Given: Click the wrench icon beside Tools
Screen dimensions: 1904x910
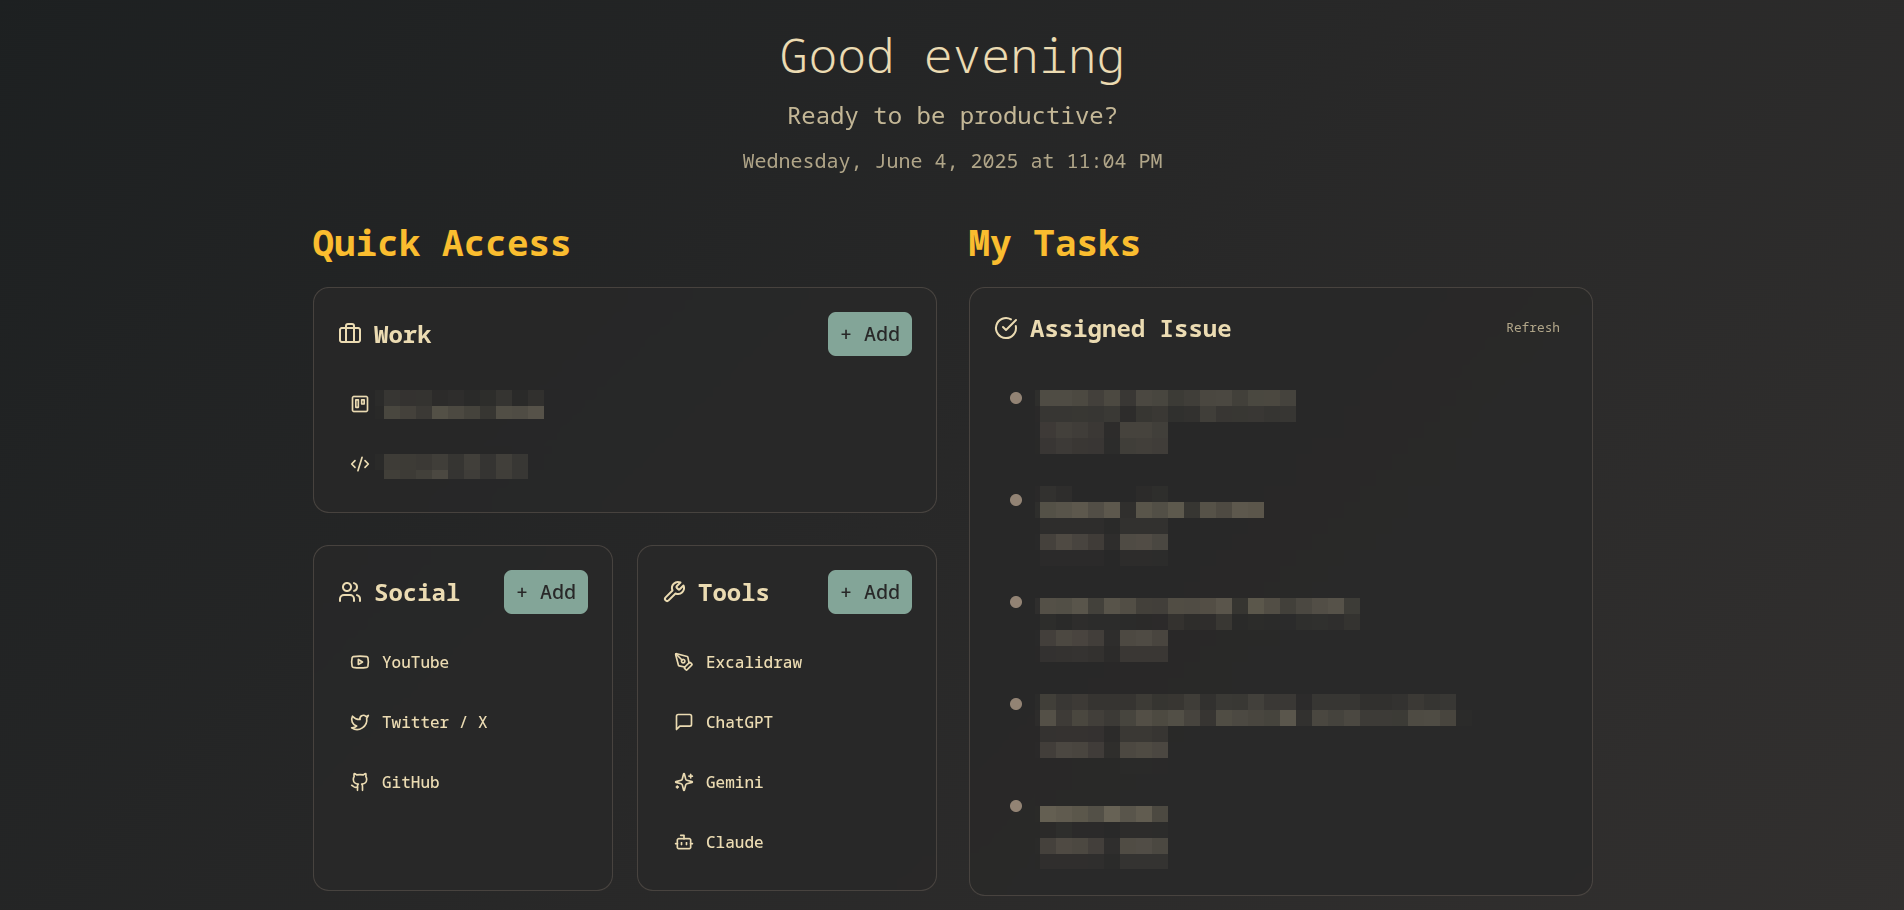Looking at the screenshot, I should 675,591.
